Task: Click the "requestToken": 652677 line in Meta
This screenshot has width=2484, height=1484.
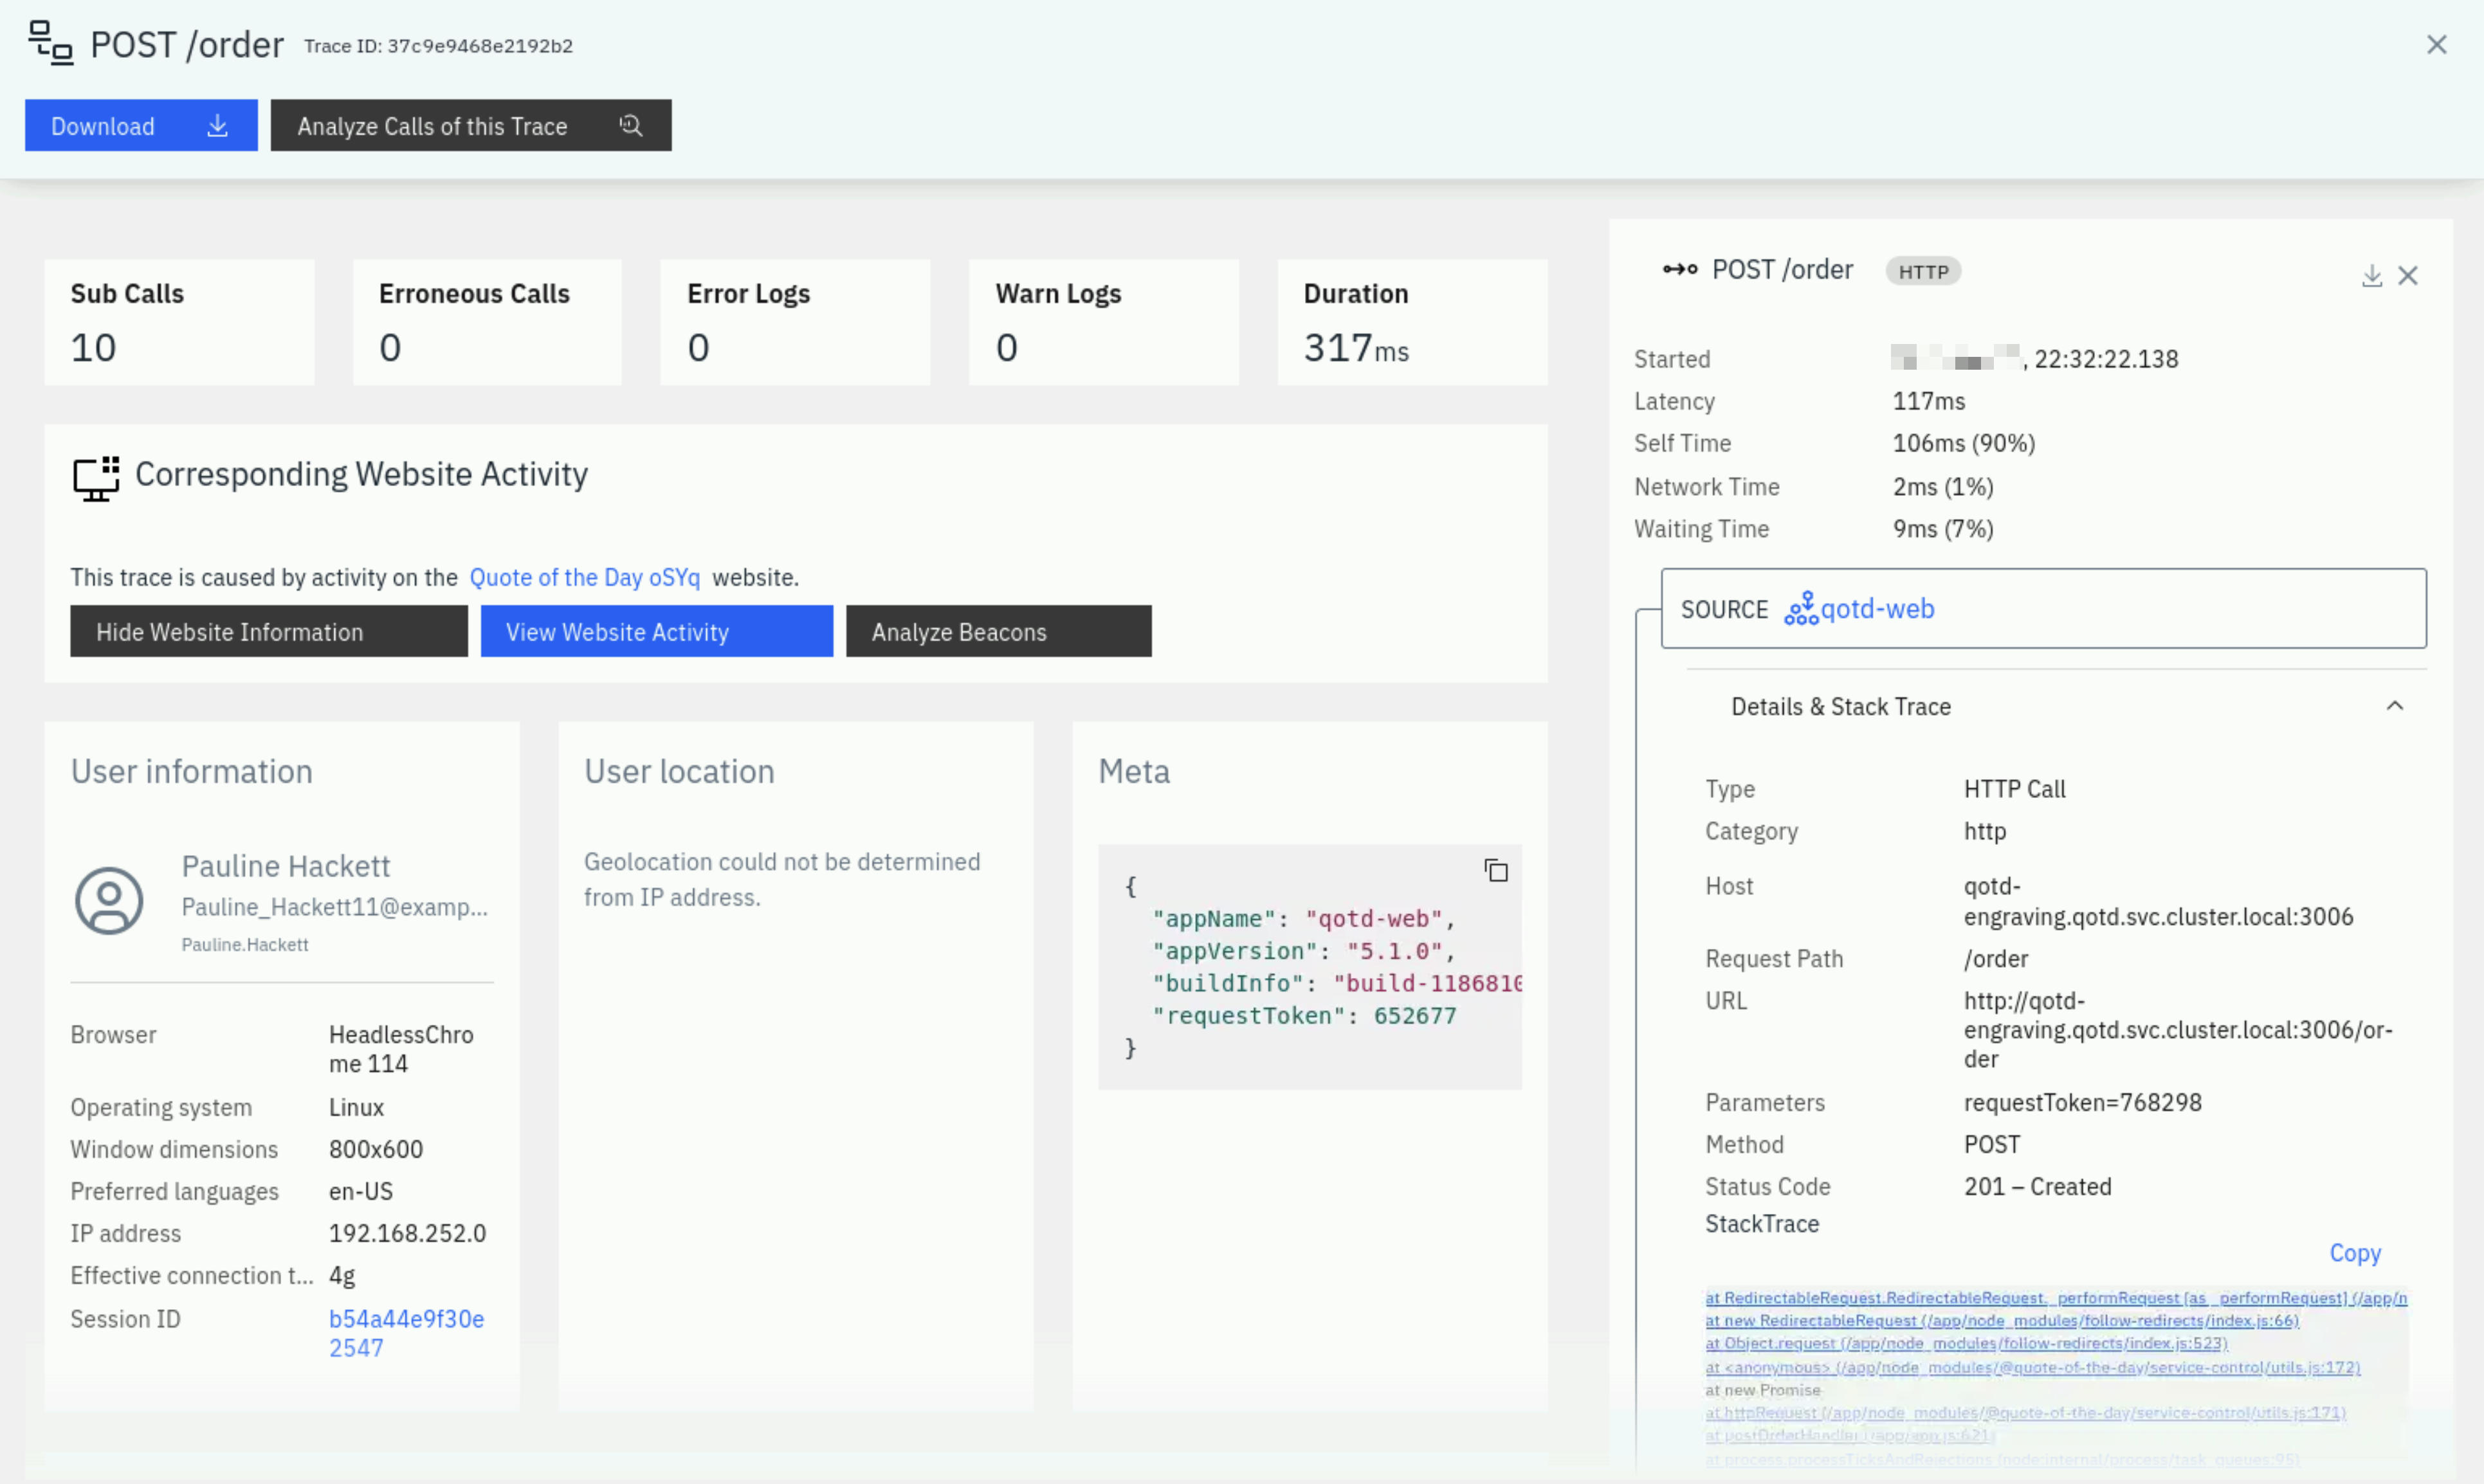Action: 1304,1015
